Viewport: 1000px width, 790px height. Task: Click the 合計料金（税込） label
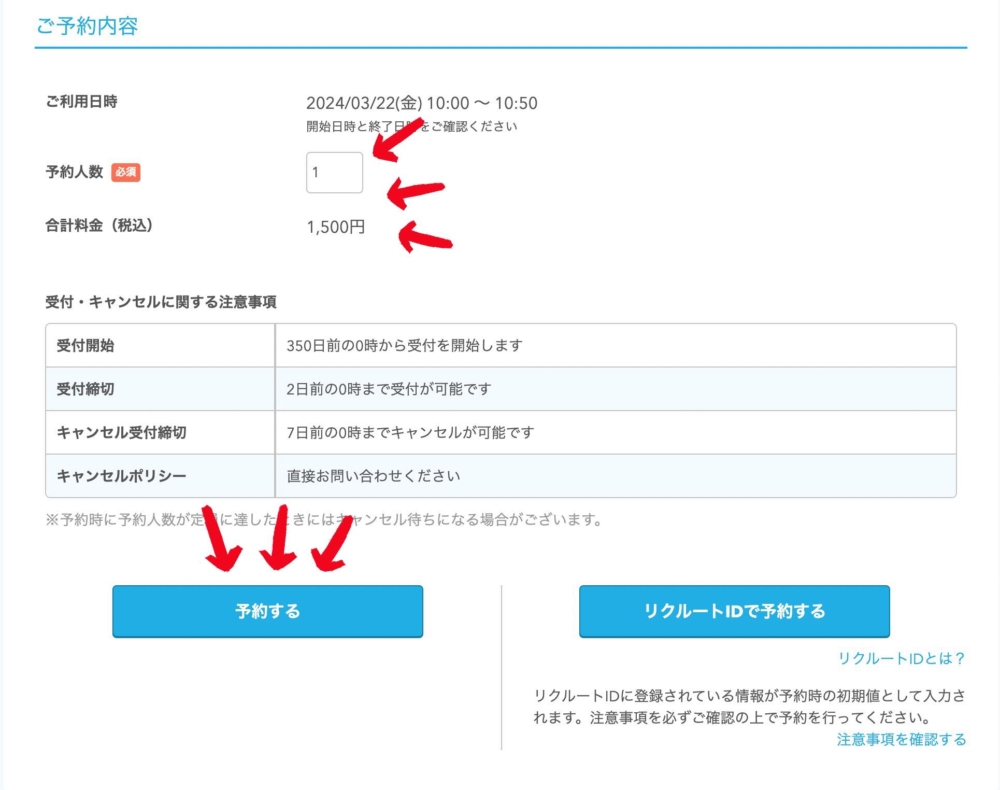(x=98, y=226)
